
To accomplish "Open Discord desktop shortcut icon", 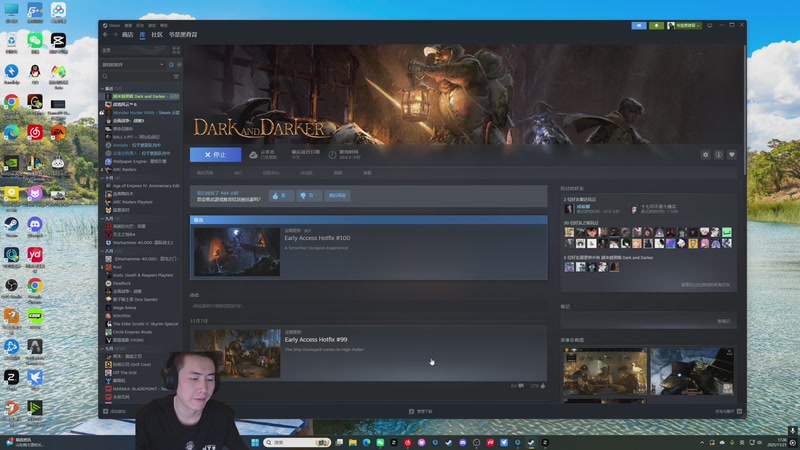I will click(x=35, y=225).
